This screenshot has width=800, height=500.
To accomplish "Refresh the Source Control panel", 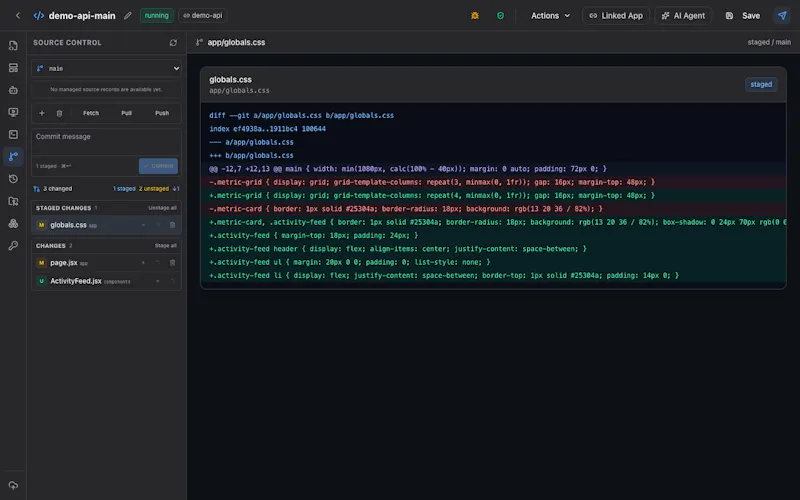I will pos(173,43).
